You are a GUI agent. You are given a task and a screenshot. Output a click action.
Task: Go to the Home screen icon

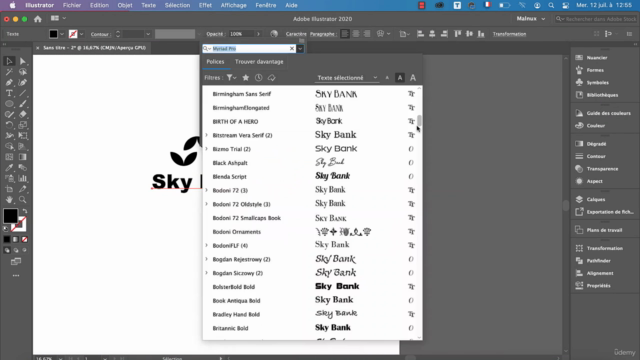click(38, 19)
